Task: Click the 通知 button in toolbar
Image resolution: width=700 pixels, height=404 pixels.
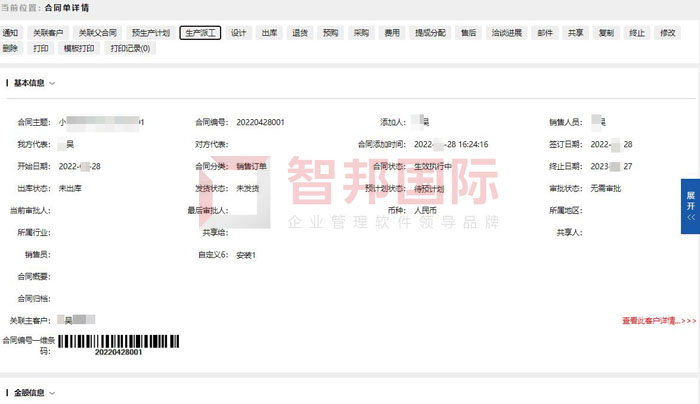Action: tap(10, 33)
